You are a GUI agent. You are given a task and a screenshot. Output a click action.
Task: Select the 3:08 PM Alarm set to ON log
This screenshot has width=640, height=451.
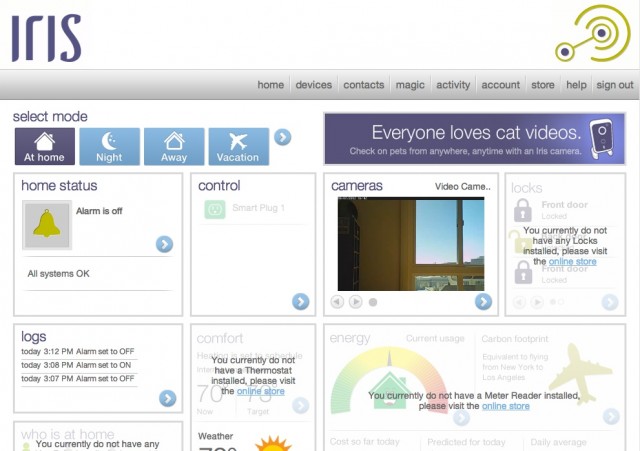click(x=76, y=365)
